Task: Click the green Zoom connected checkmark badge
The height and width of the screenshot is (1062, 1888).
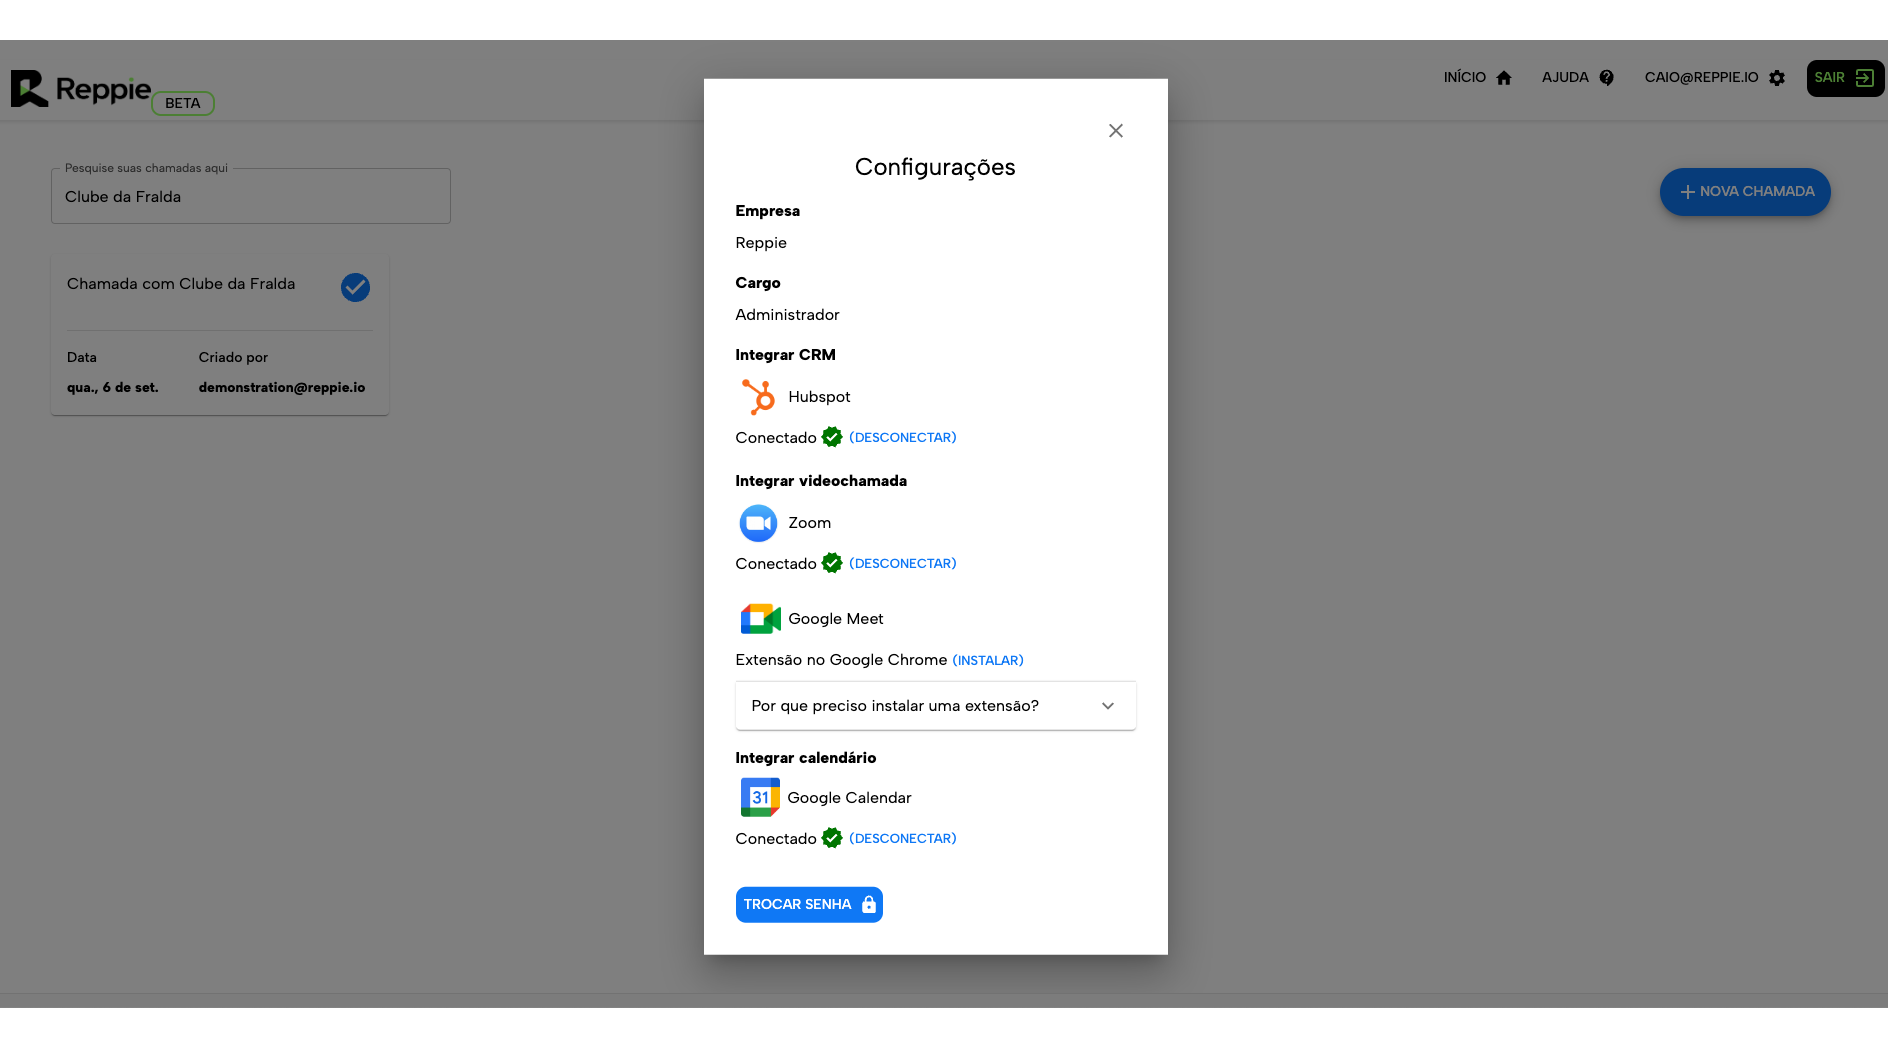Action: (832, 563)
